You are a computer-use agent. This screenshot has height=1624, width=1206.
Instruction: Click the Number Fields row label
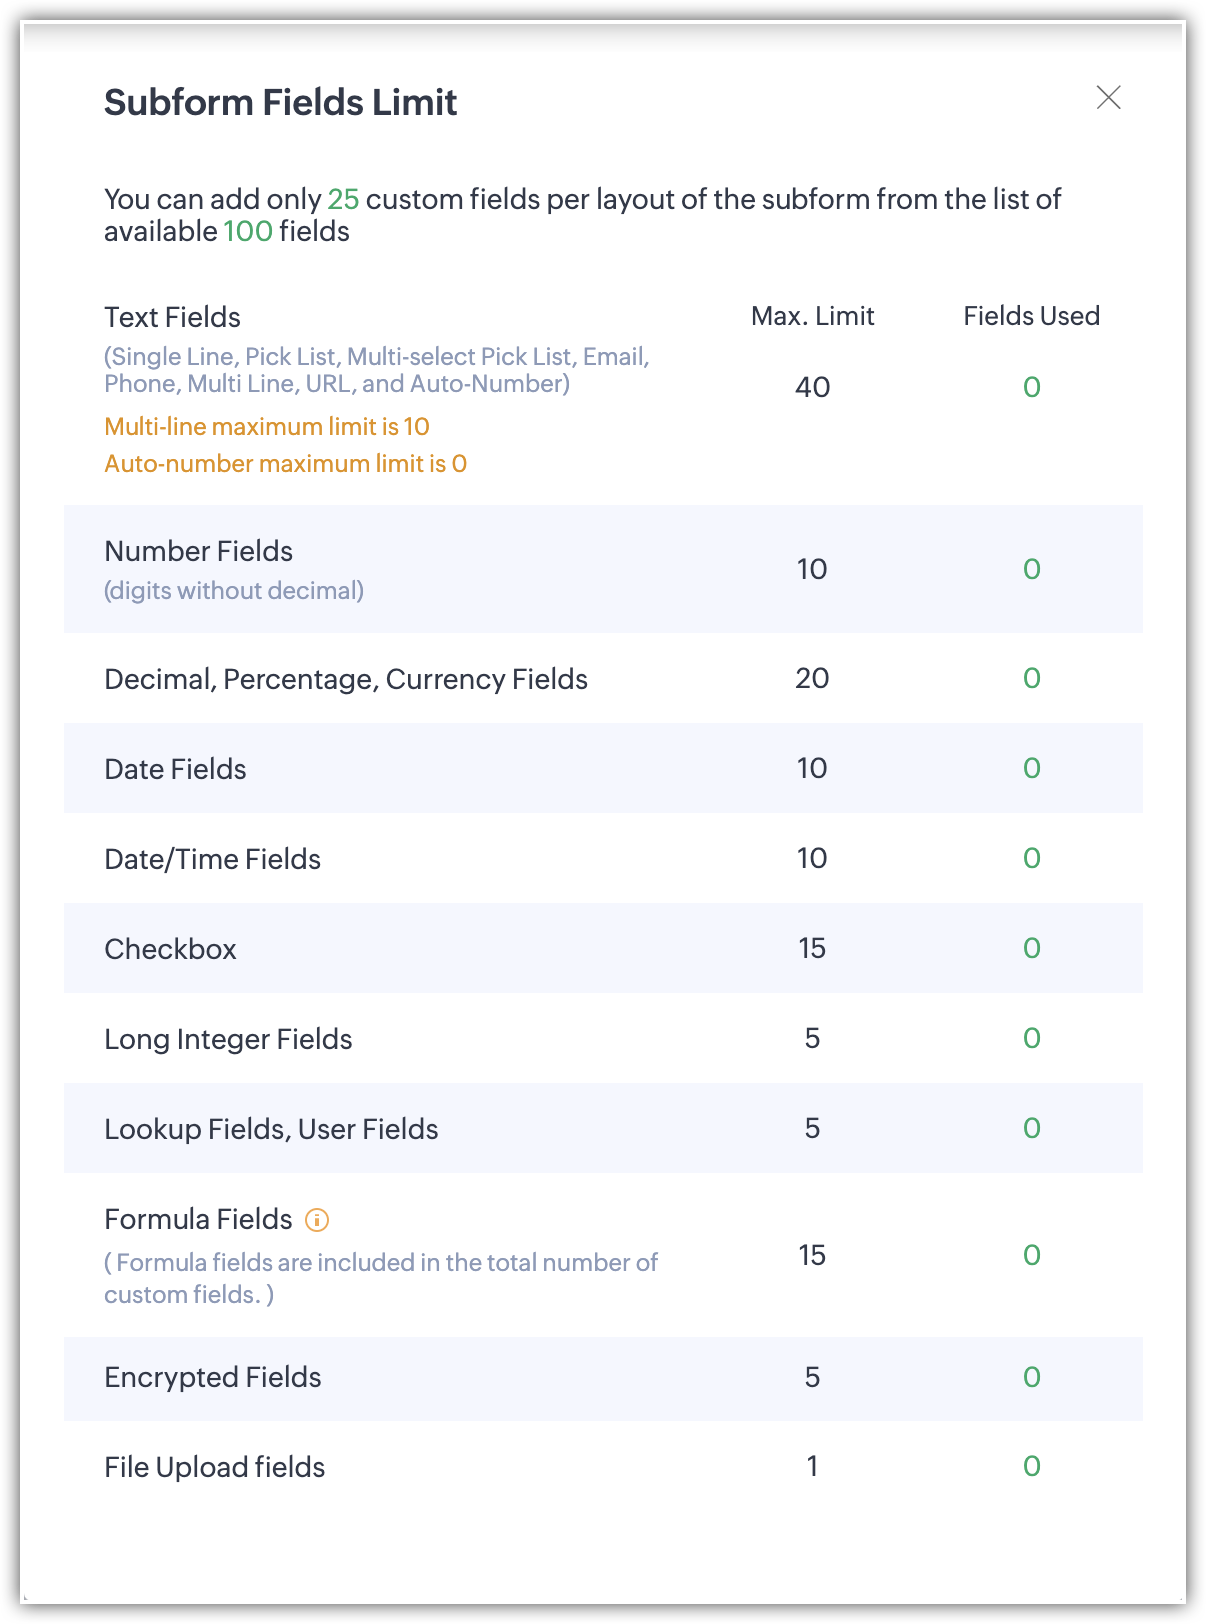[198, 551]
